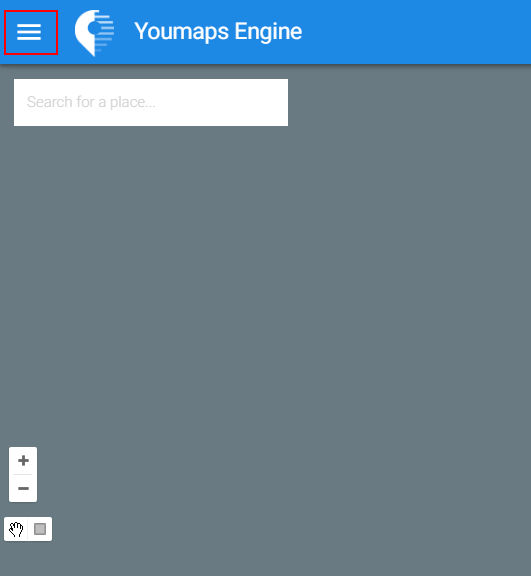Open the hamburger navigation menu
This screenshot has height=576, width=531.
[x=29, y=32]
